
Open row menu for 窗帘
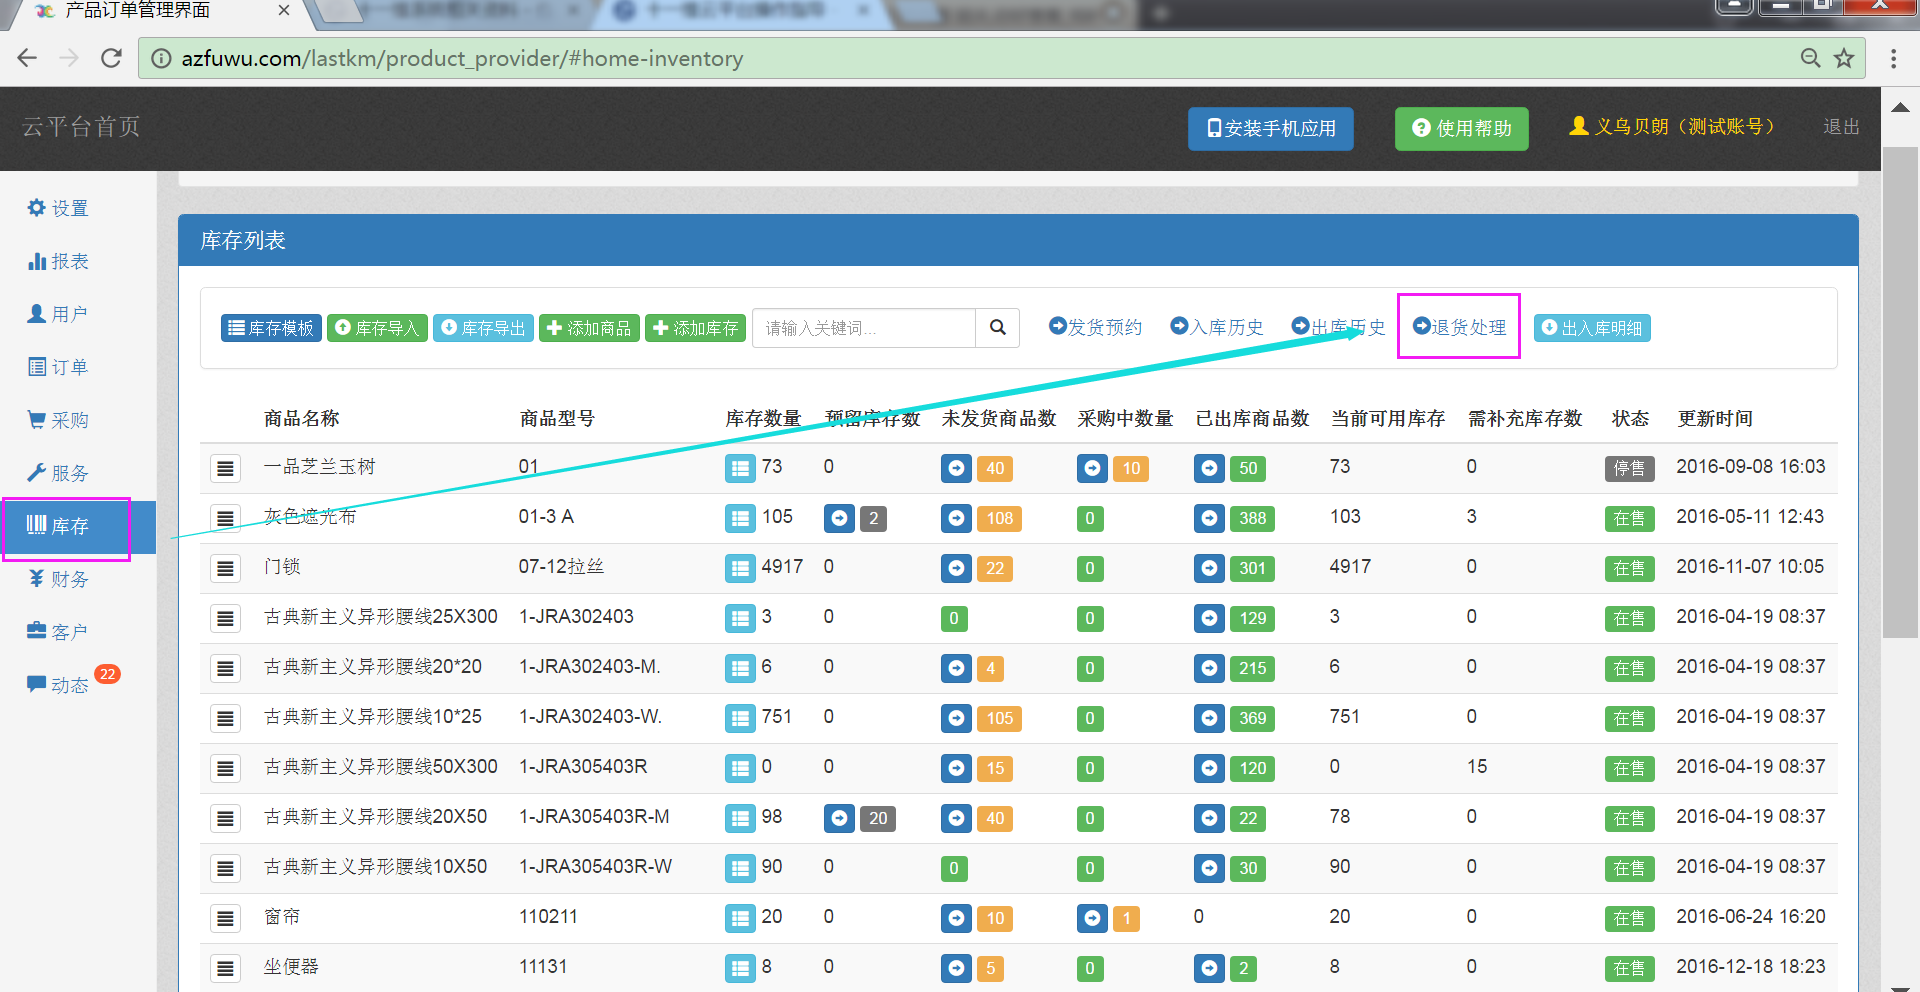pos(226,918)
